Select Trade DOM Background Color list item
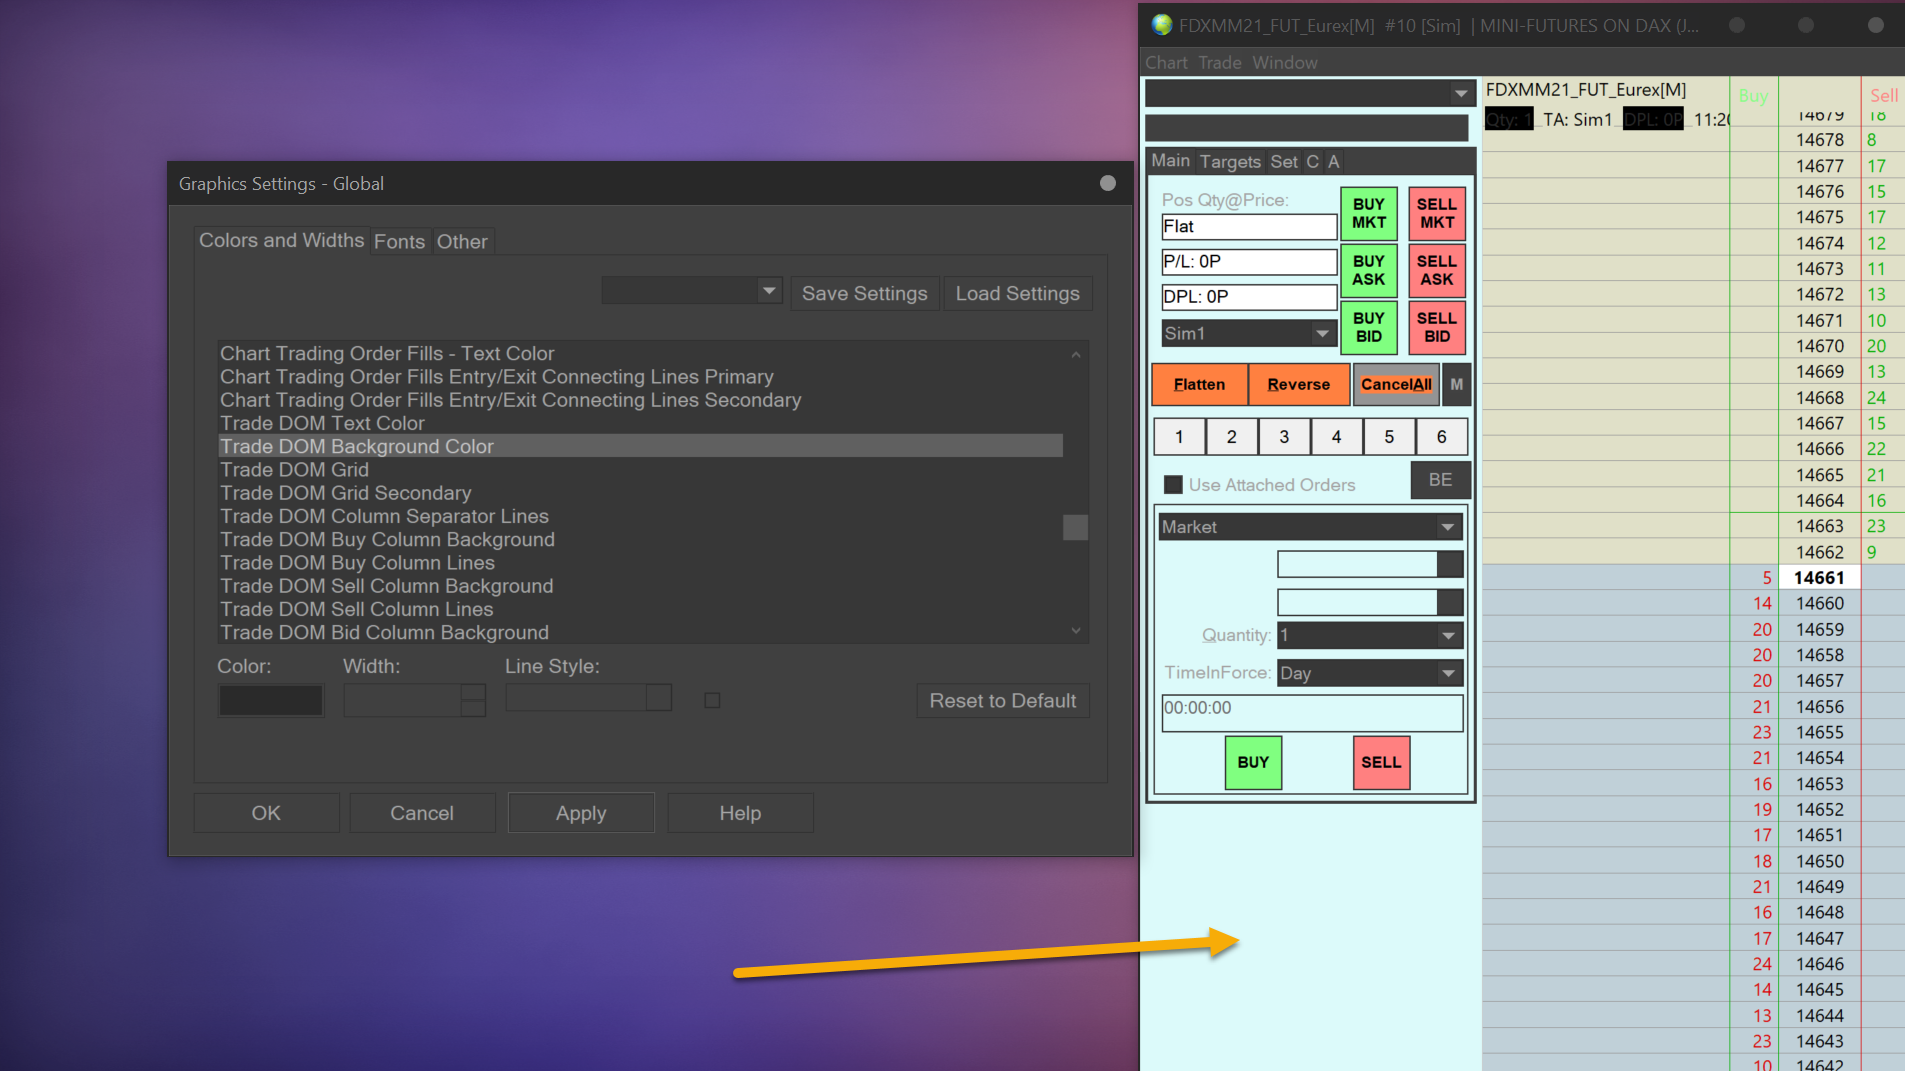Image resolution: width=1905 pixels, height=1071 pixels. [x=640, y=446]
